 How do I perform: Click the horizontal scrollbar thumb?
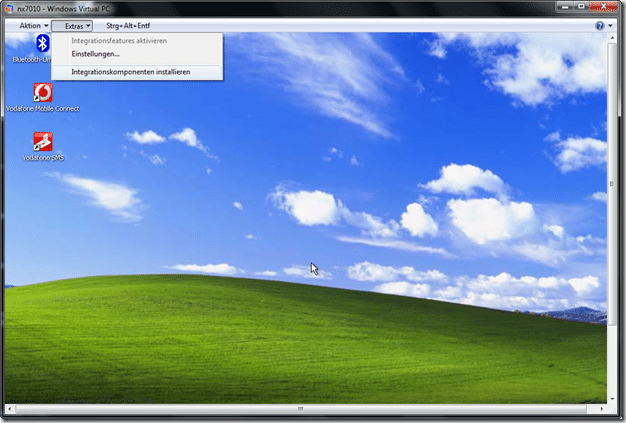(x=301, y=409)
